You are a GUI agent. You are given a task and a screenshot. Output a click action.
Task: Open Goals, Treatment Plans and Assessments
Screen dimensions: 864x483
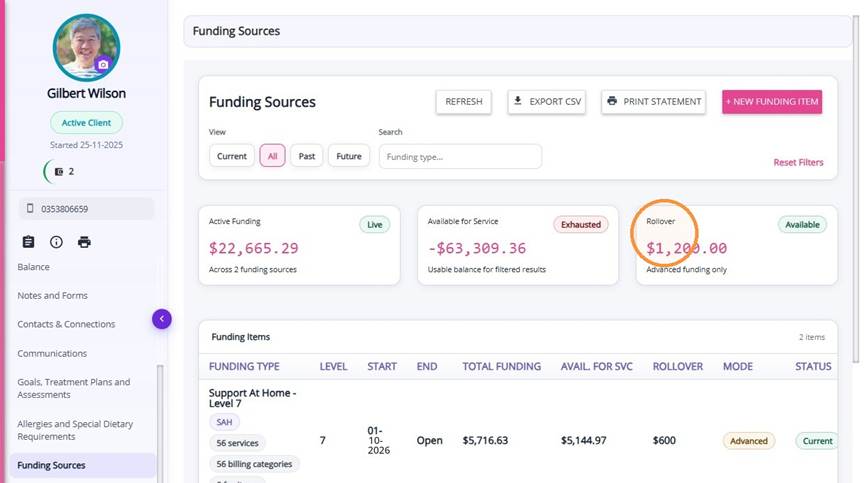(74, 388)
